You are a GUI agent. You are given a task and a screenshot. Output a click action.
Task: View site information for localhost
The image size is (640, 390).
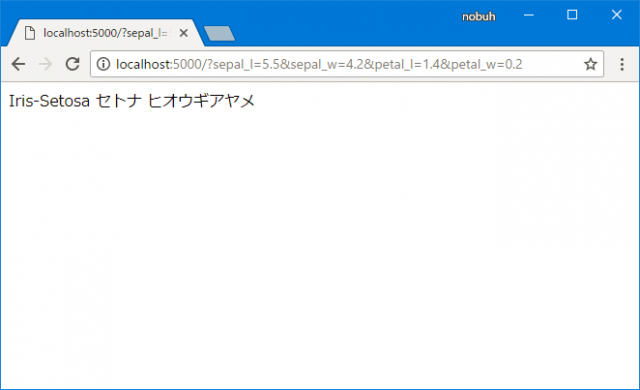click(103, 64)
